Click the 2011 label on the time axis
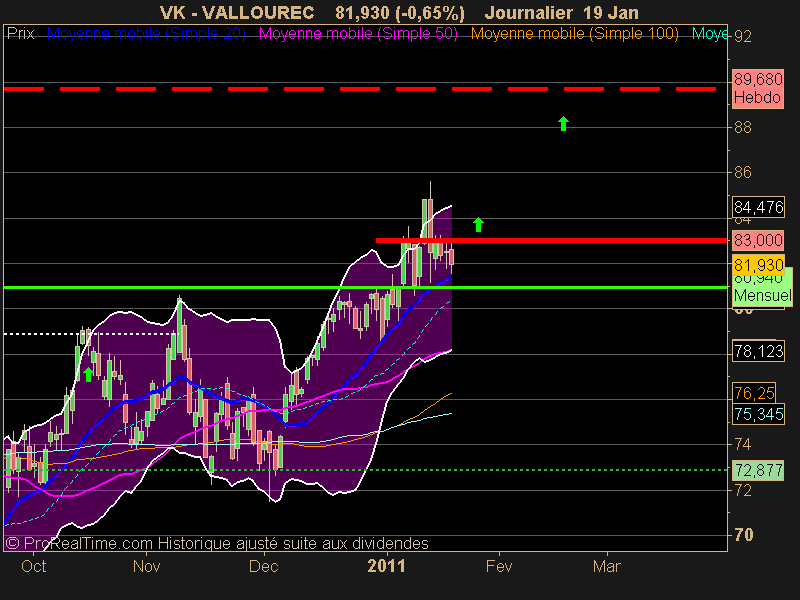This screenshot has height=600, width=800. pyautogui.click(x=386, y=566)
